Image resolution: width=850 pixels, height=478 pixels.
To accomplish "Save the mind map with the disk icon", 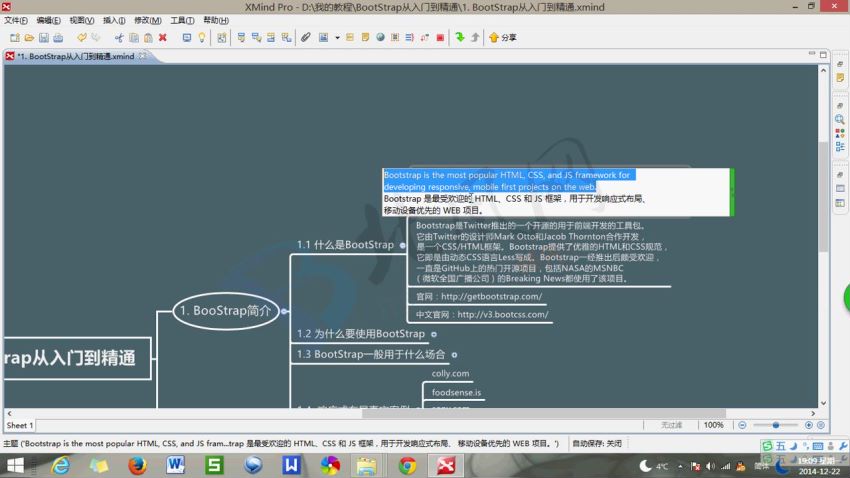I will (44, 37).
